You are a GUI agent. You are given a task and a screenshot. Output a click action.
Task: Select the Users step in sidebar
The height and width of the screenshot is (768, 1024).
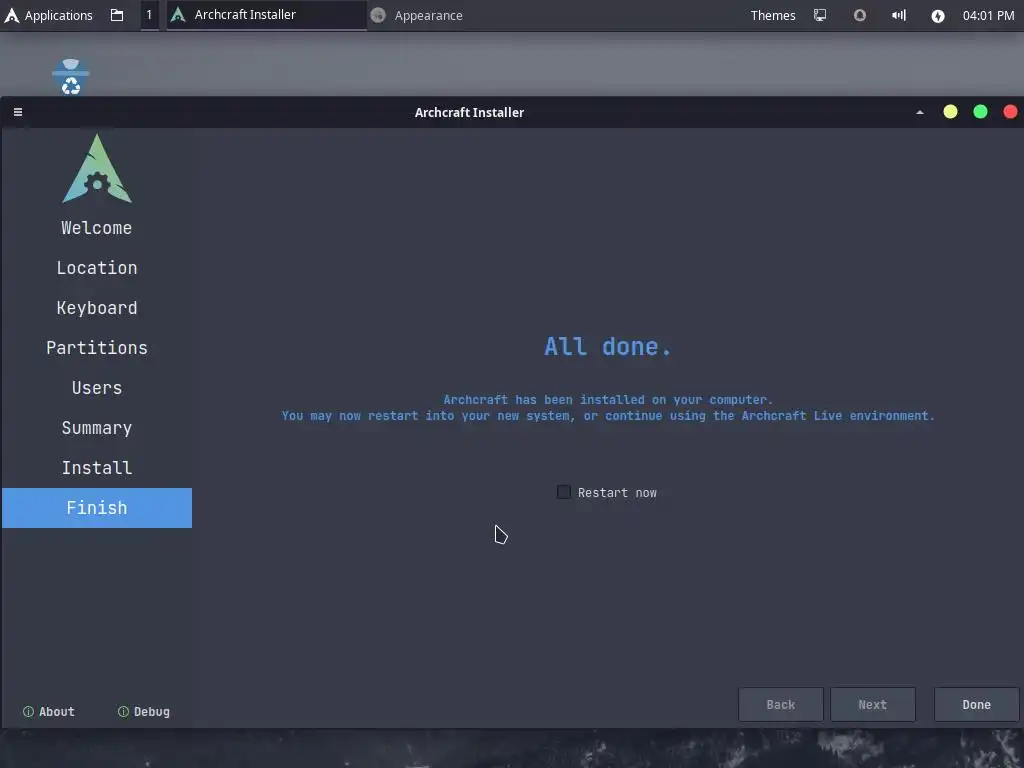[97, 388]
